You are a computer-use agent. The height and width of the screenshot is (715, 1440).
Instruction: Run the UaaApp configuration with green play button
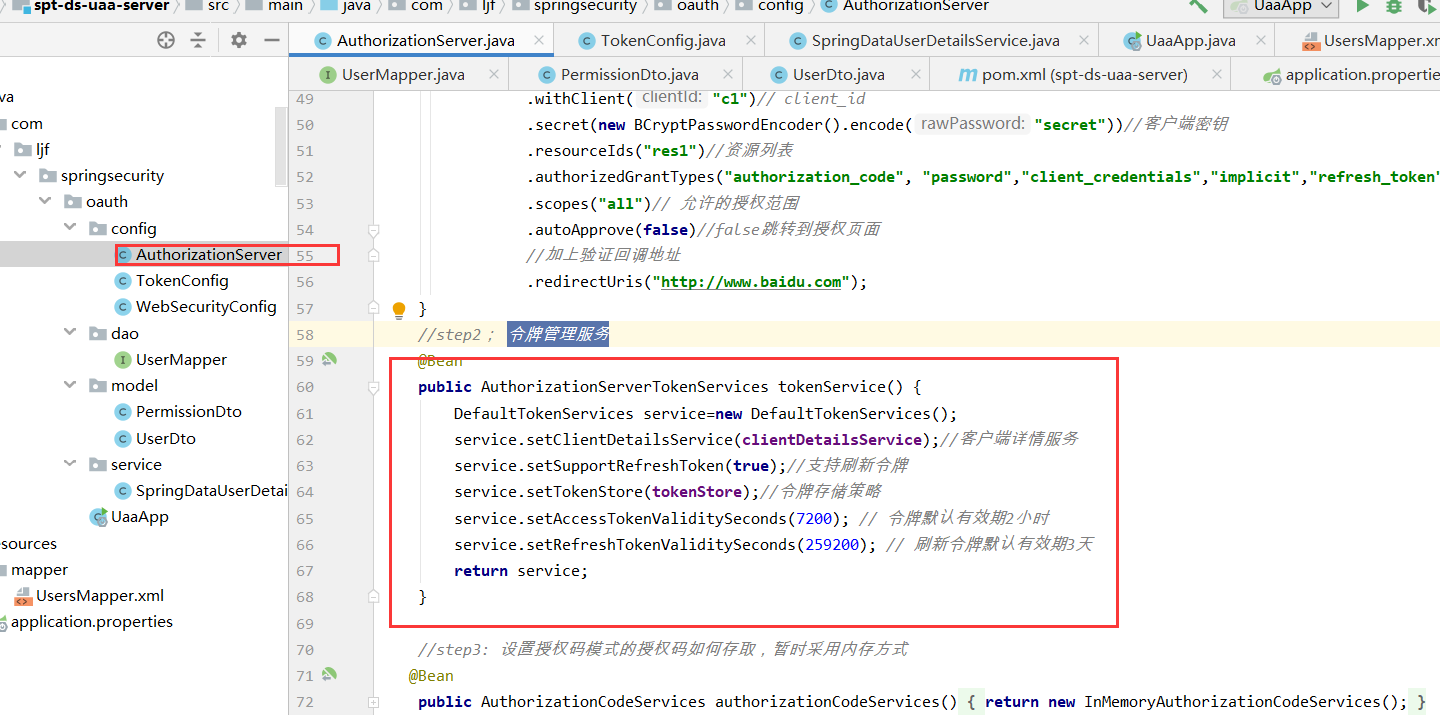point(1362,6)
